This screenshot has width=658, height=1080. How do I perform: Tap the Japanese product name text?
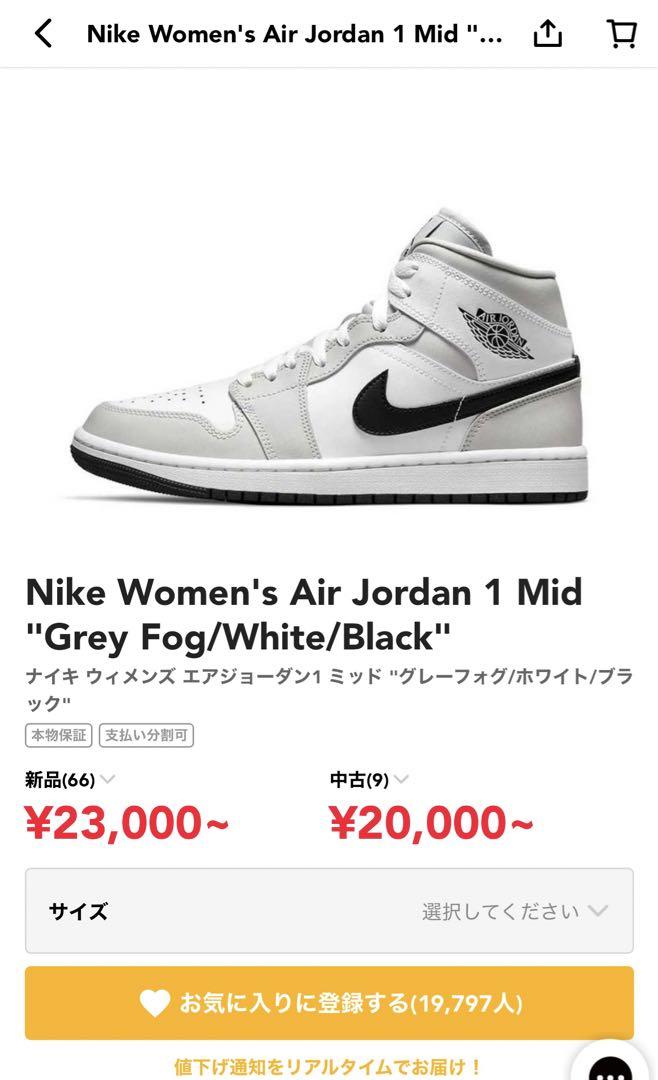tap(329, 689)
